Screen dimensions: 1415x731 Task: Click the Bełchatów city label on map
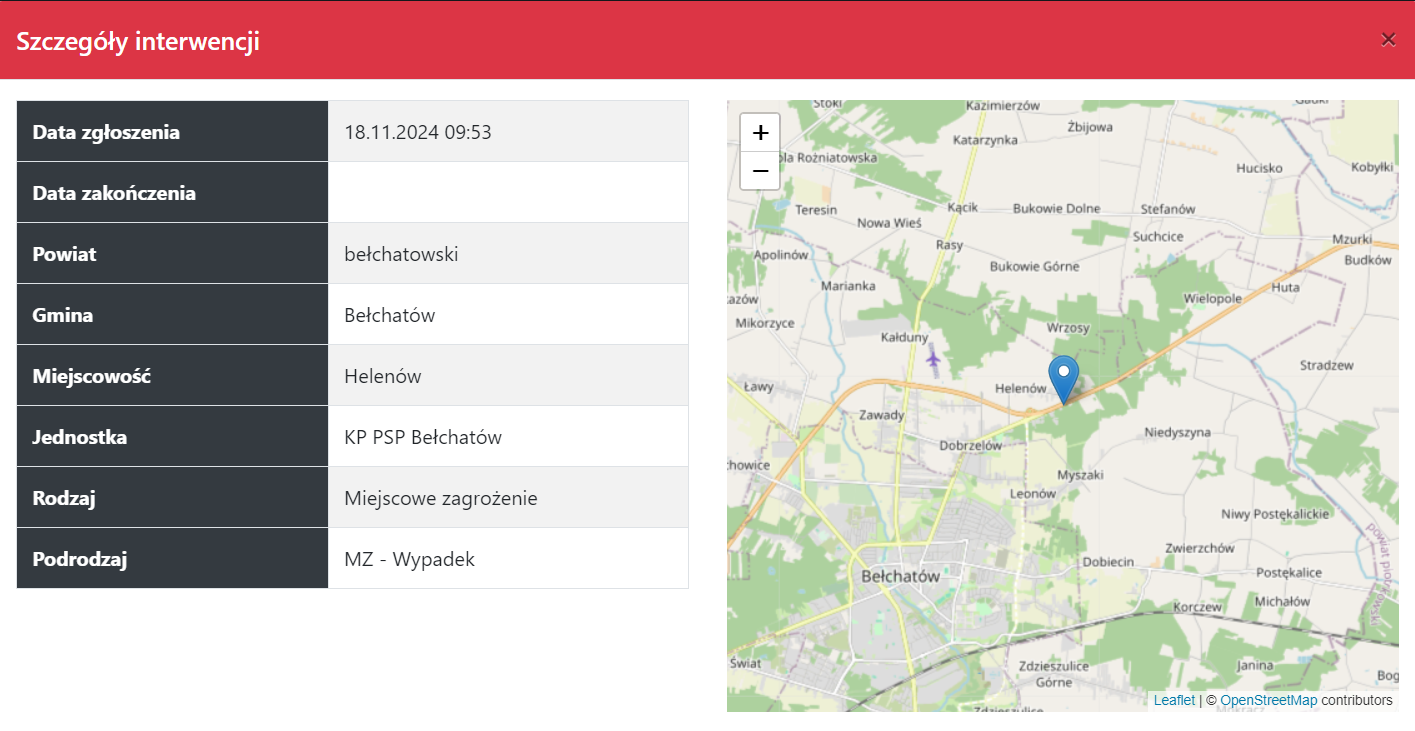(900, 577)
